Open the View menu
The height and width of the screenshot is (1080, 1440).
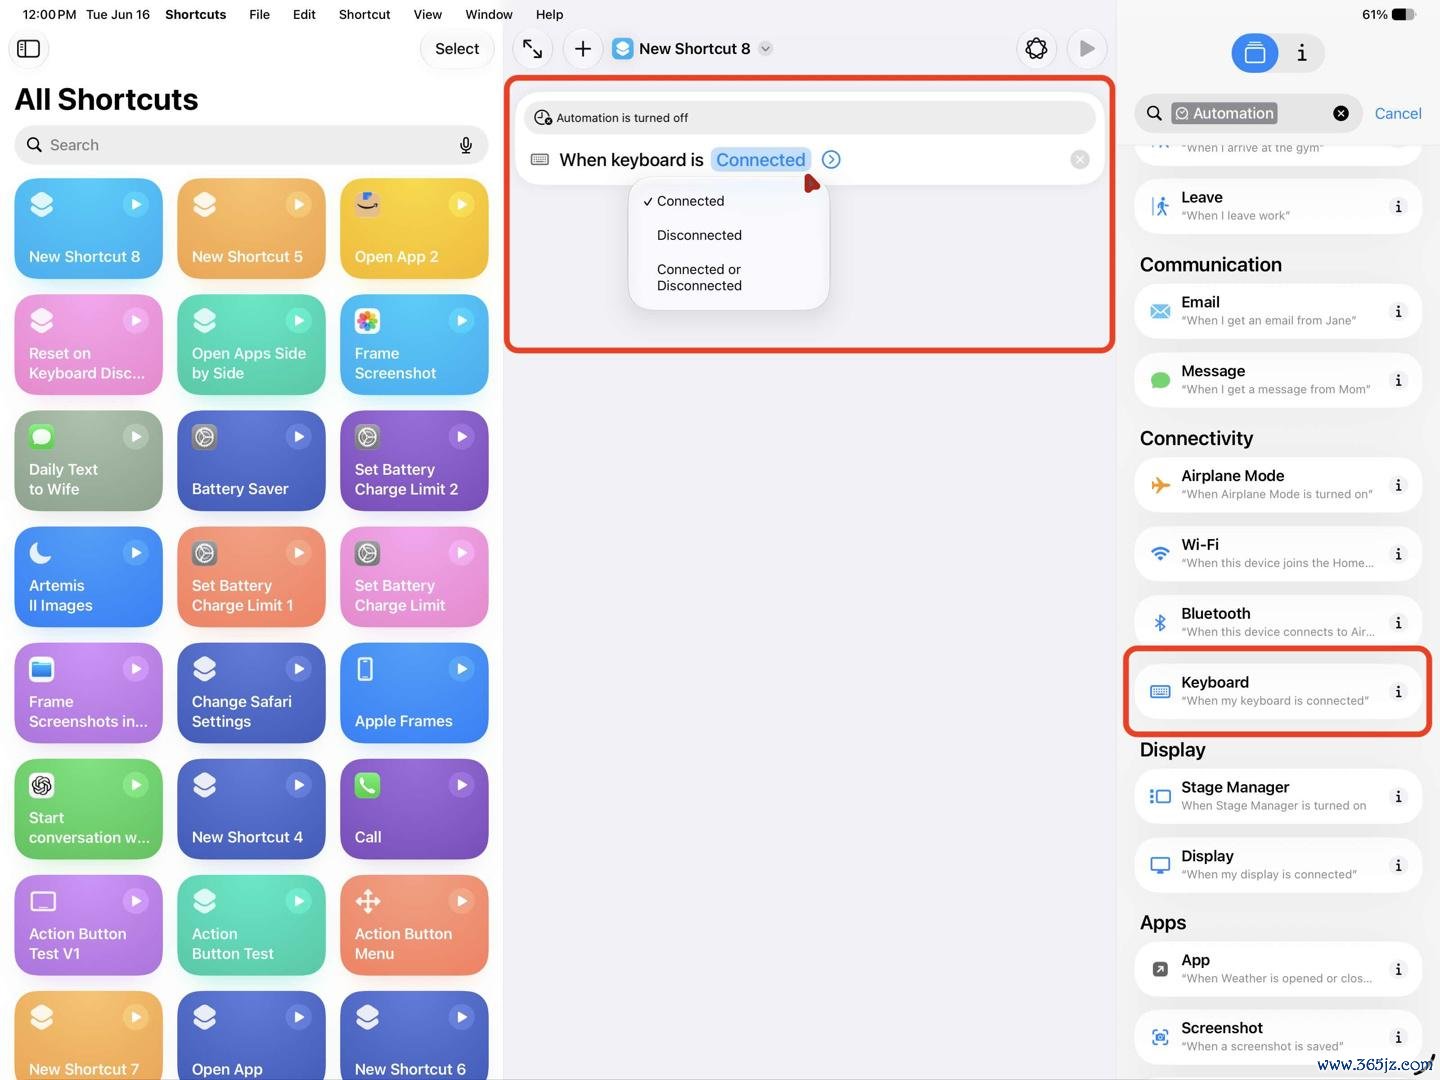coord(428,14)
